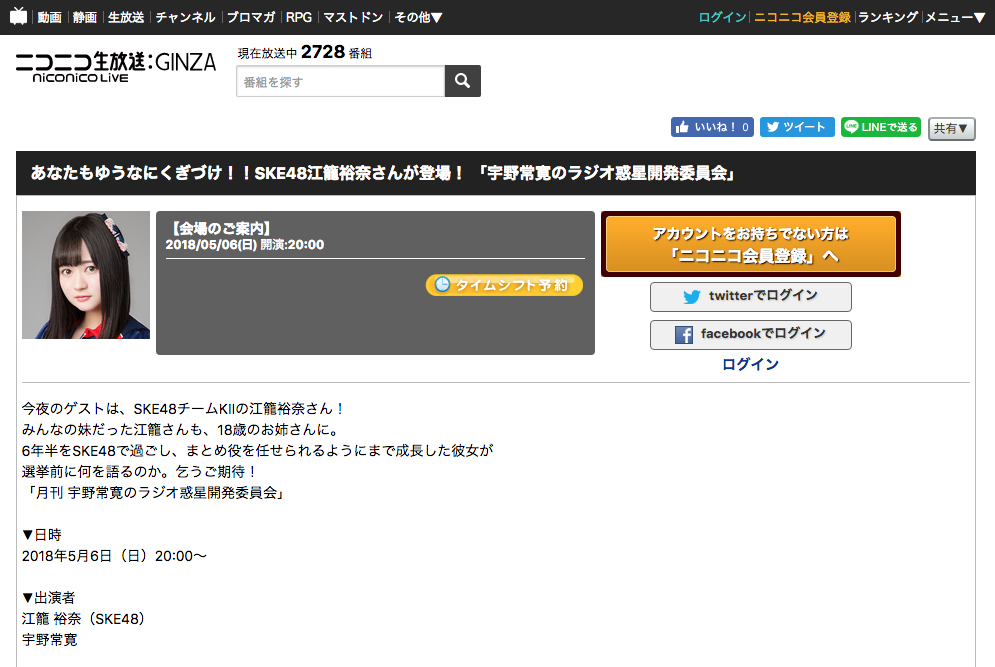
Task: Click the Twitter ツイート button
Action: point(797,127)
